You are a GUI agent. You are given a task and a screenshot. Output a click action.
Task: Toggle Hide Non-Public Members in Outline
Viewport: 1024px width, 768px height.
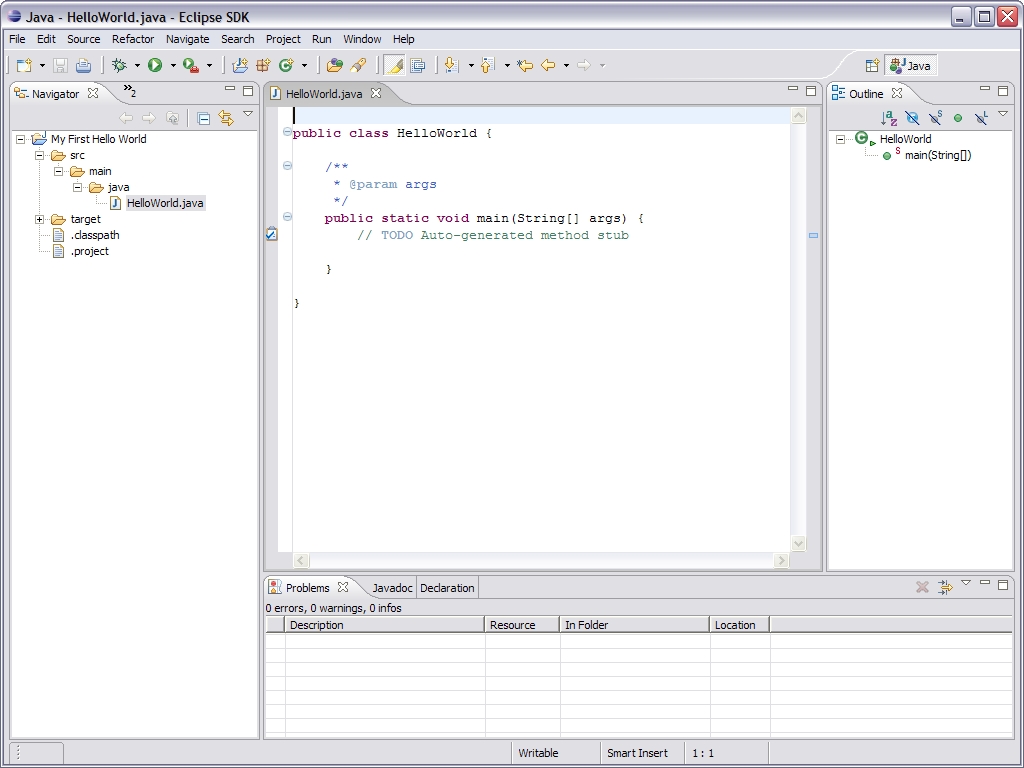[x=958, y=118]
